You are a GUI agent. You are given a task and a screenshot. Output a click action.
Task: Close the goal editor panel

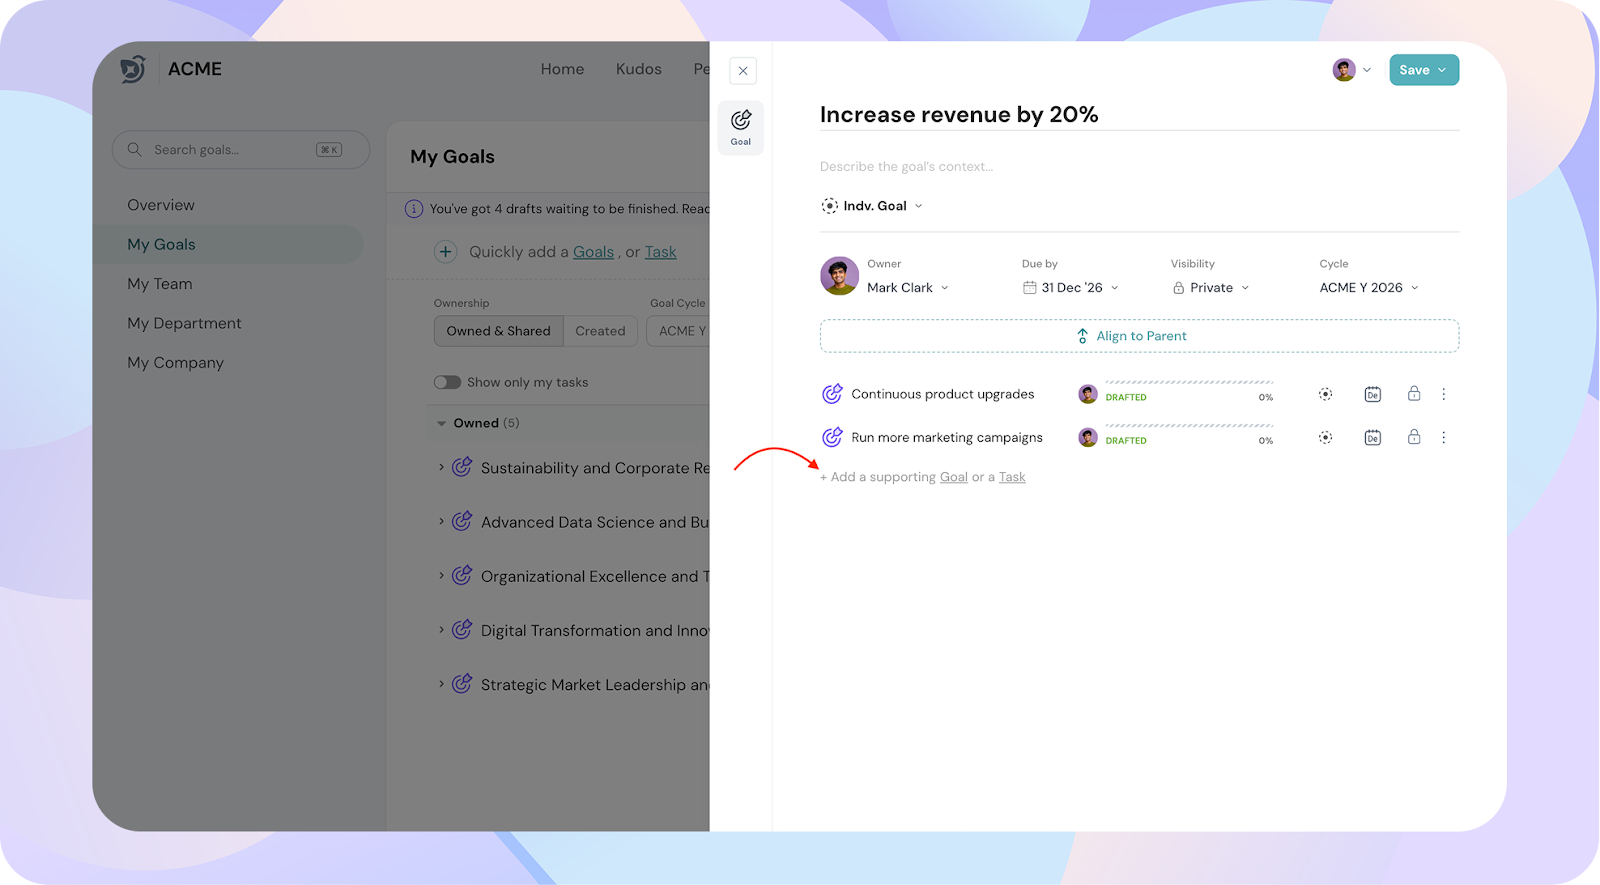click(743, 71)
